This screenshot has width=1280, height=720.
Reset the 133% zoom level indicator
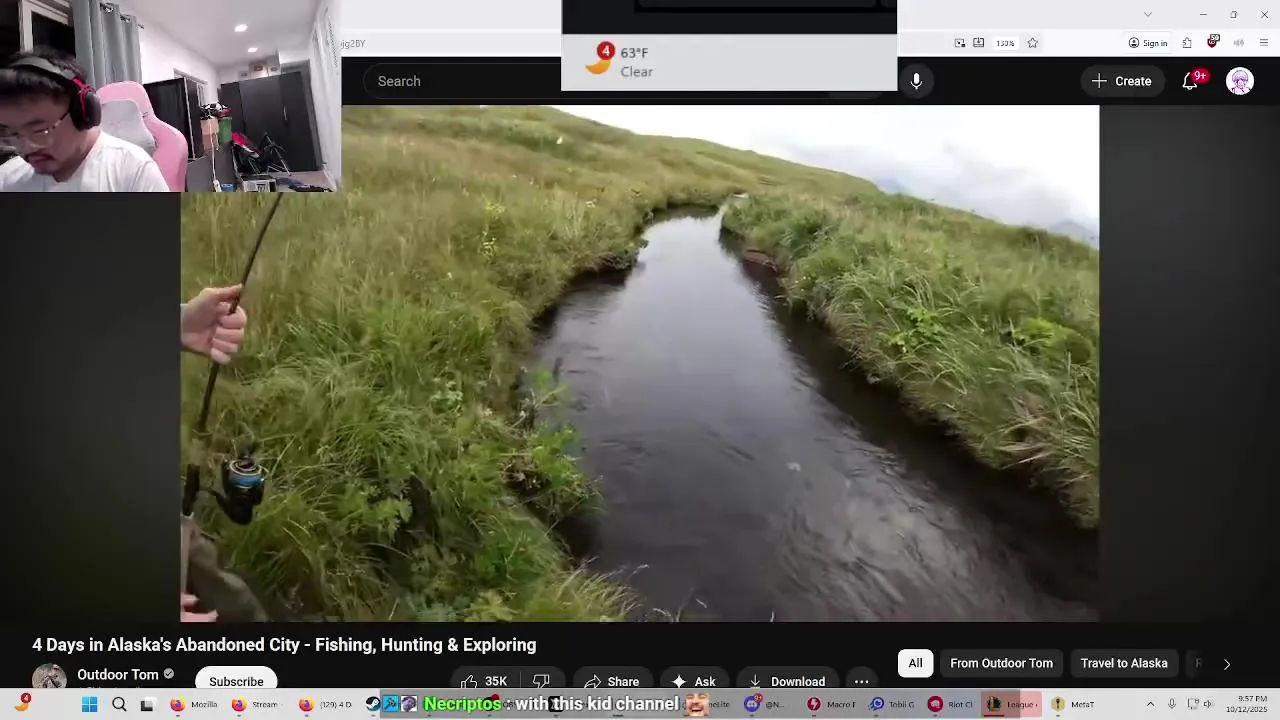(x=1005, y=43)
